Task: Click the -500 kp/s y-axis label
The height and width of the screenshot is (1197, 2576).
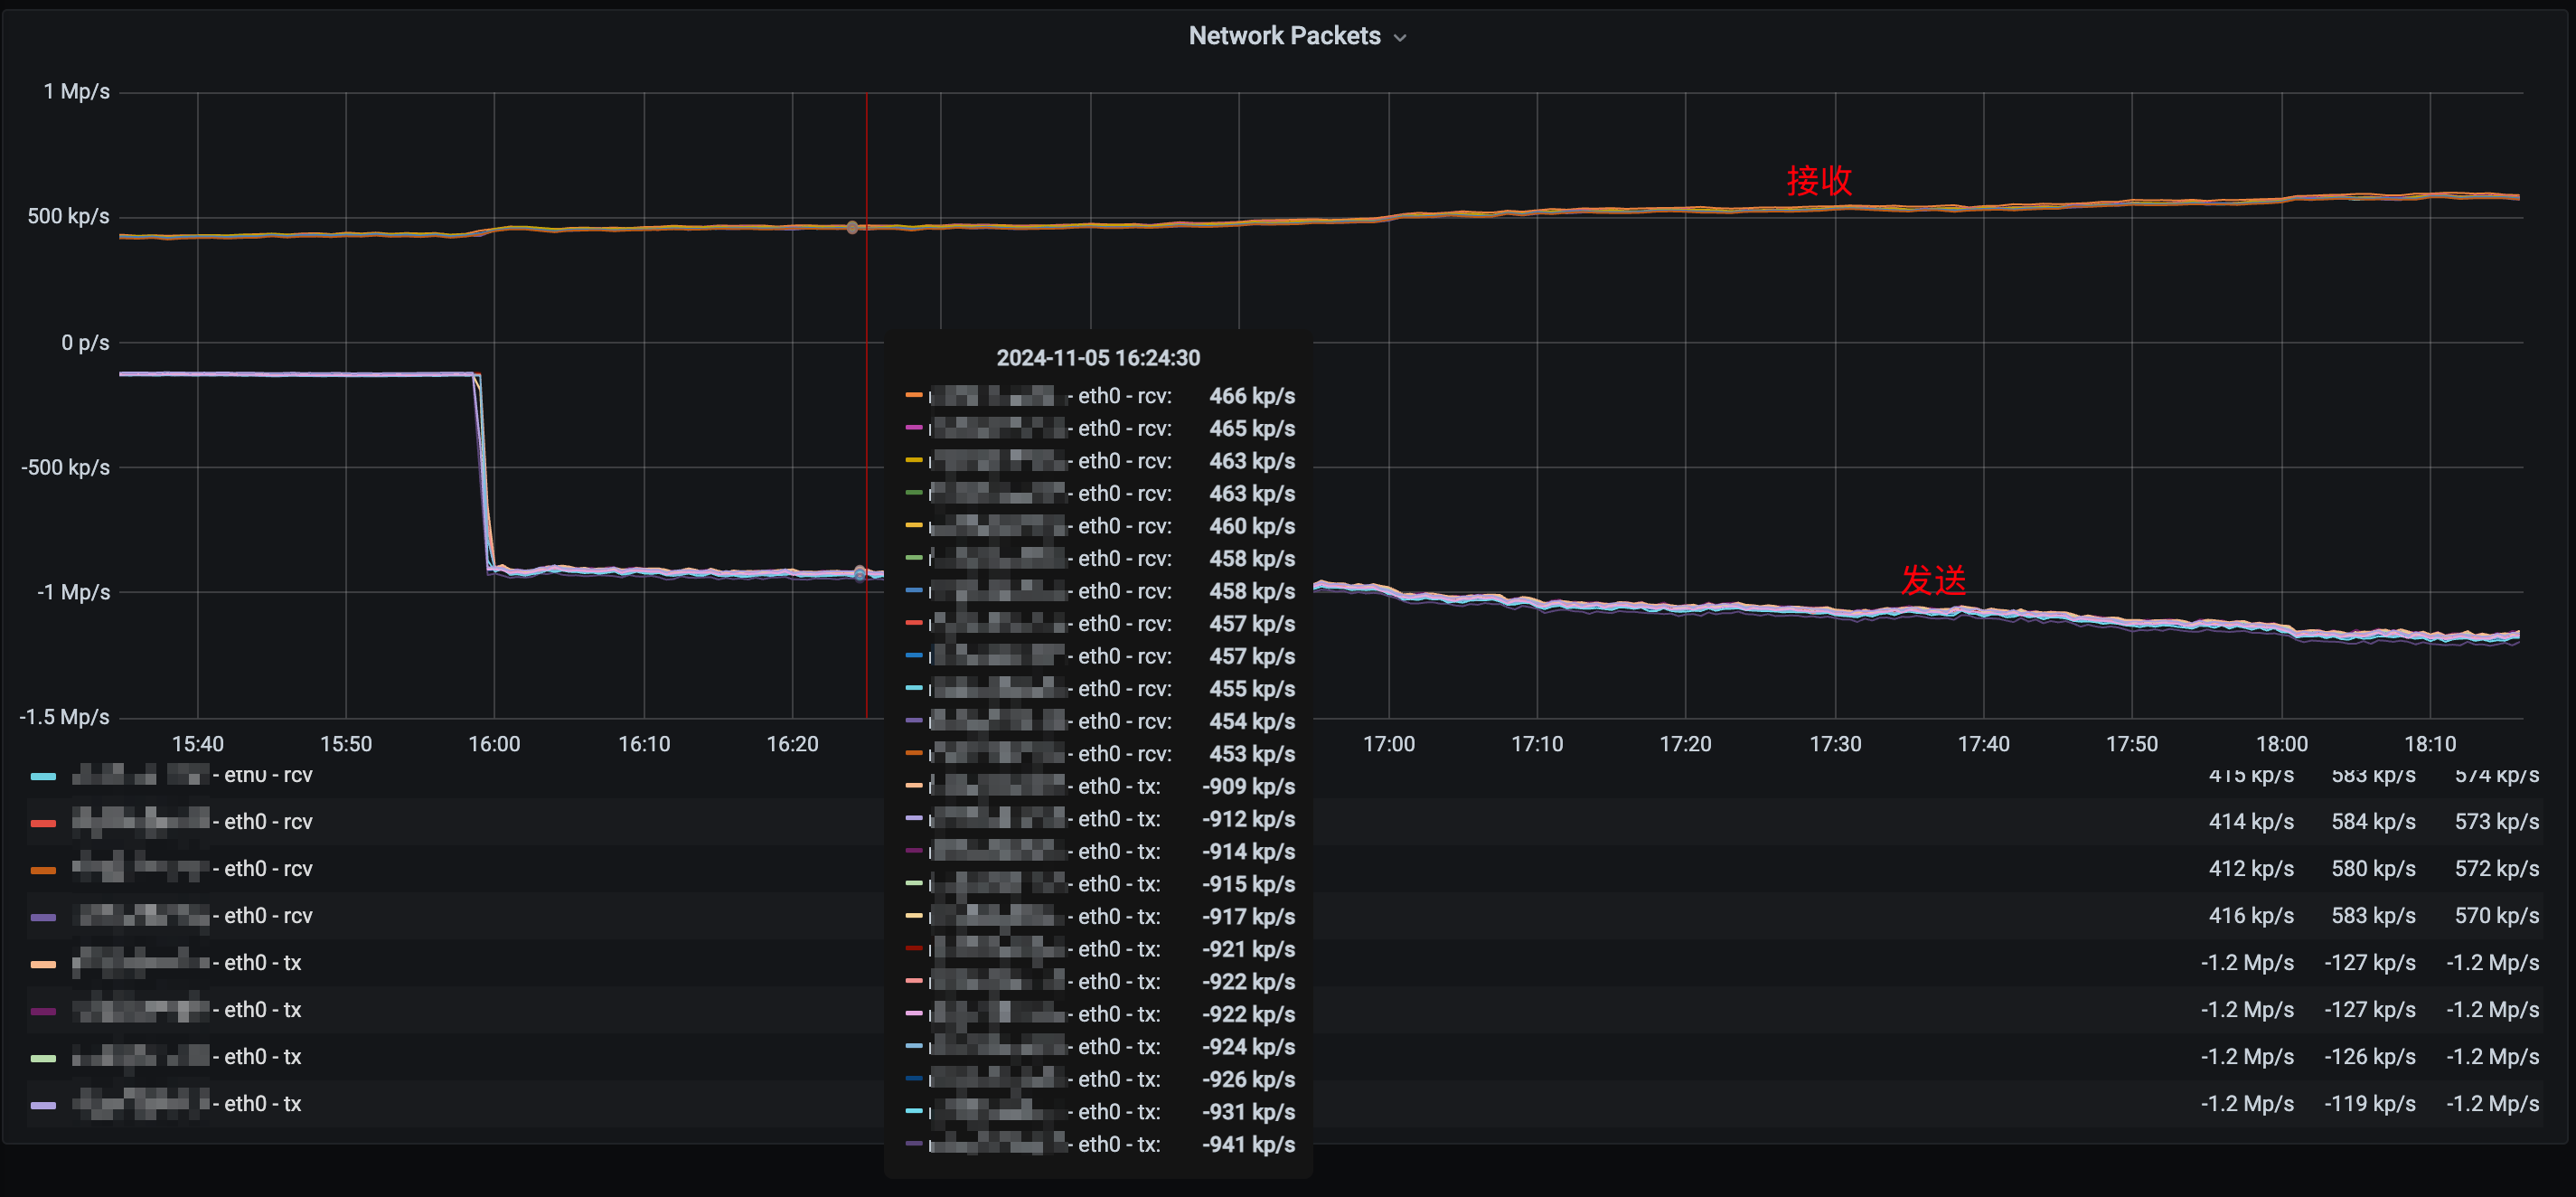Action: pos(65,467)
